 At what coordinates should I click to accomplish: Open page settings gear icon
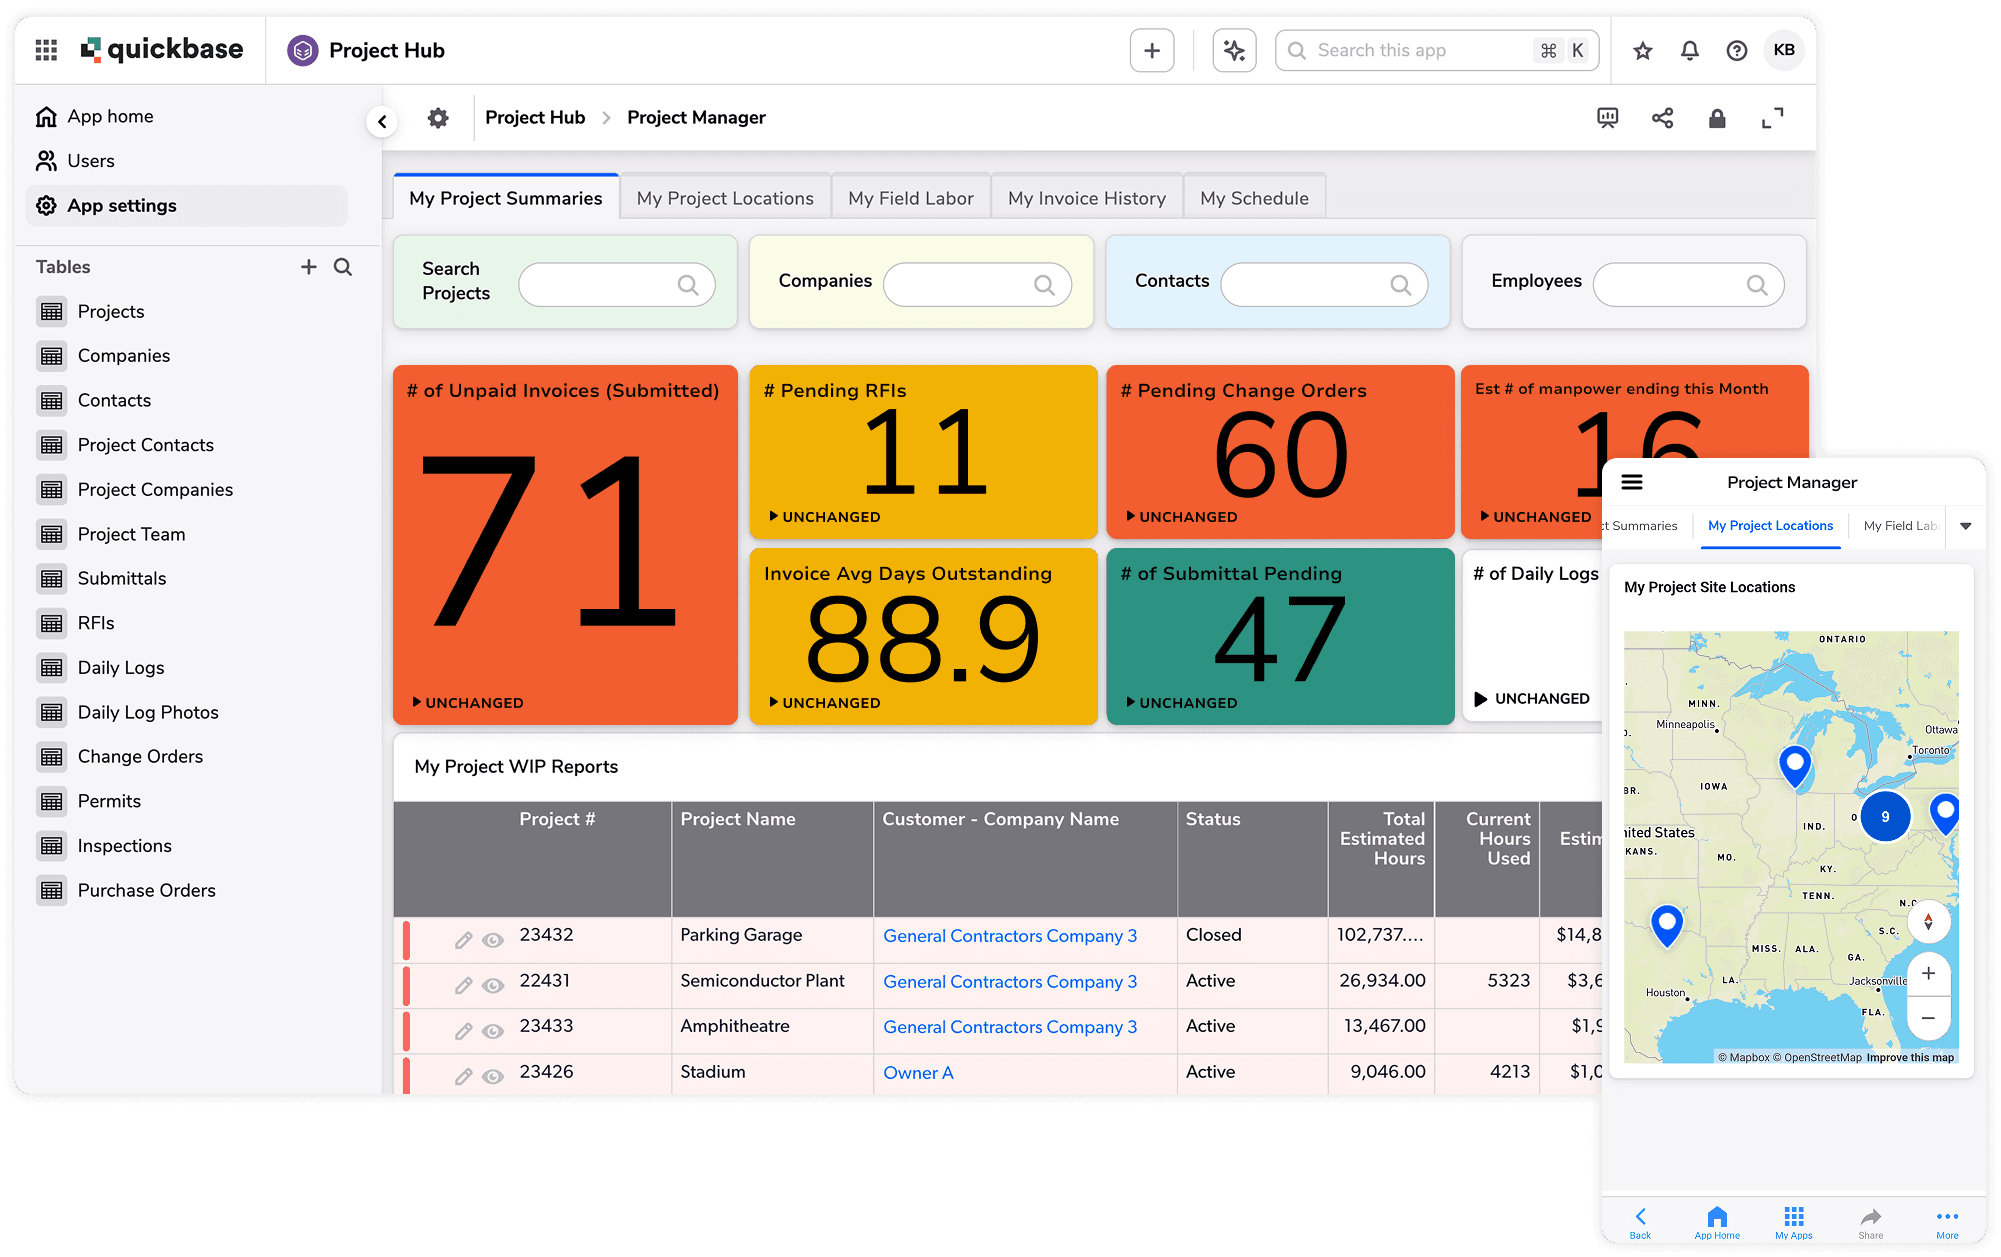pos(438,118)
